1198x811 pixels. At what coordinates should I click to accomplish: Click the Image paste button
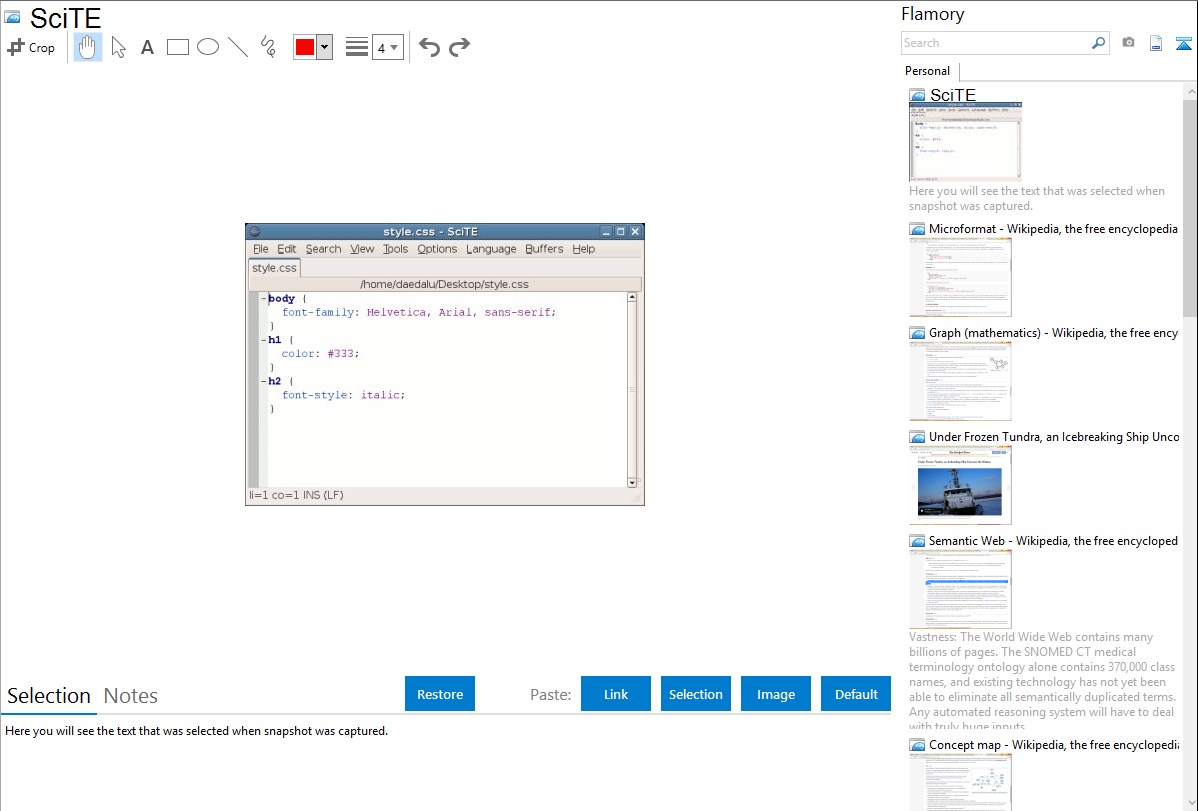776,694
